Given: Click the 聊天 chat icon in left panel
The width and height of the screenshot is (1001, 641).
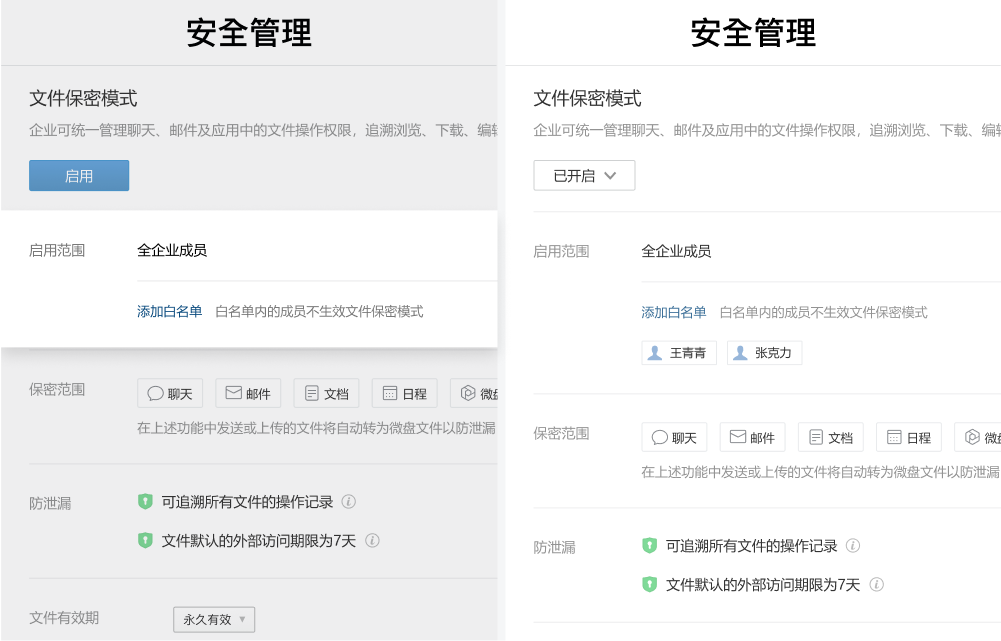Looking at the screenshot, I should click(156, 394).
